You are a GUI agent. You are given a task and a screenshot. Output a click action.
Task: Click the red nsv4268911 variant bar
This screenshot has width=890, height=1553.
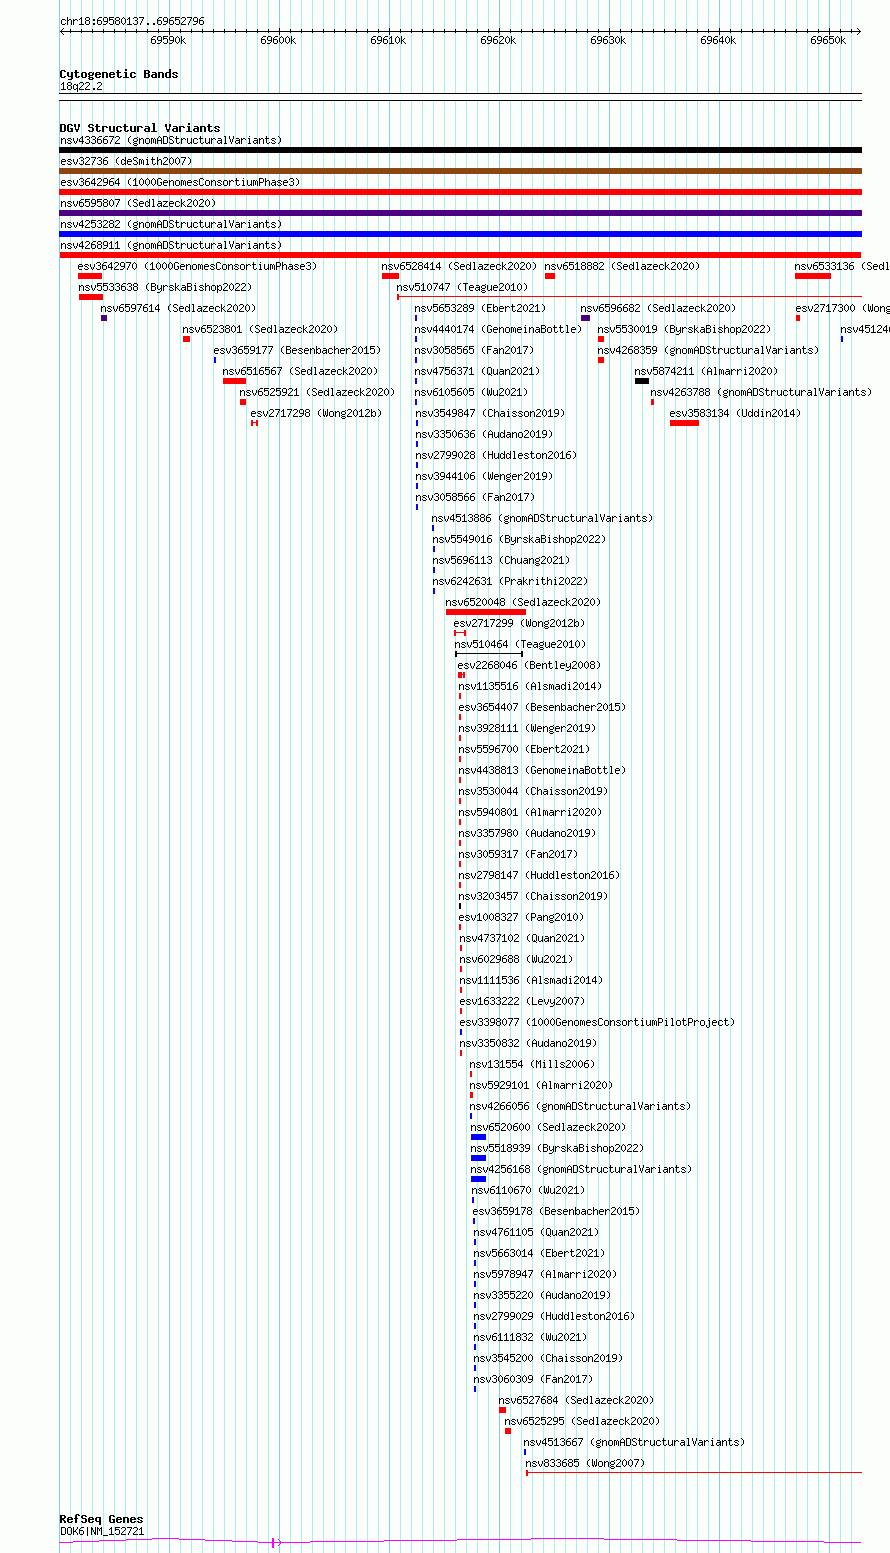[460, 255]
